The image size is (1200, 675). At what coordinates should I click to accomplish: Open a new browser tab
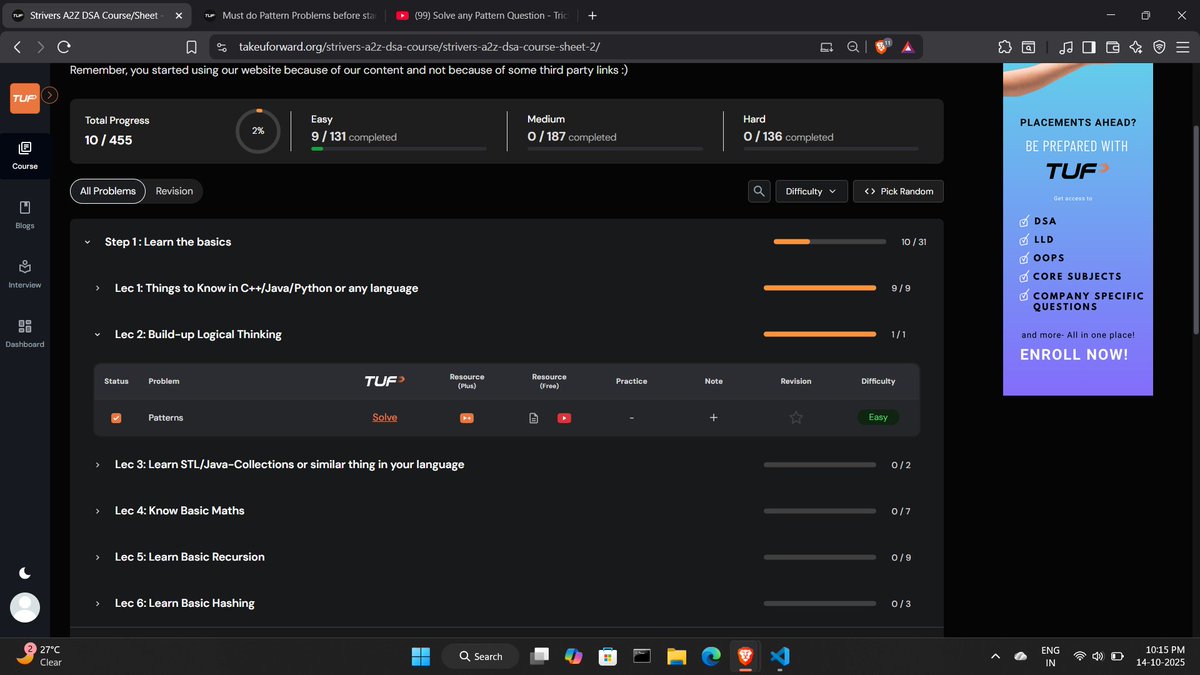click(593, 15)
